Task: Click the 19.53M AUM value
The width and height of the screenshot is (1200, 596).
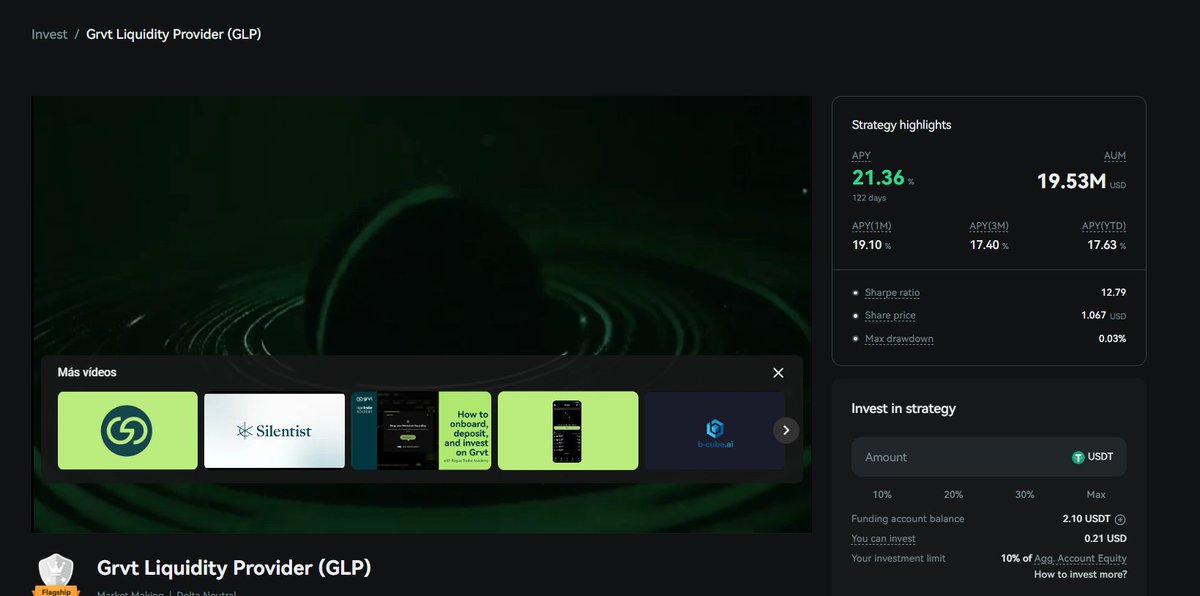Action: [1071, 181]
